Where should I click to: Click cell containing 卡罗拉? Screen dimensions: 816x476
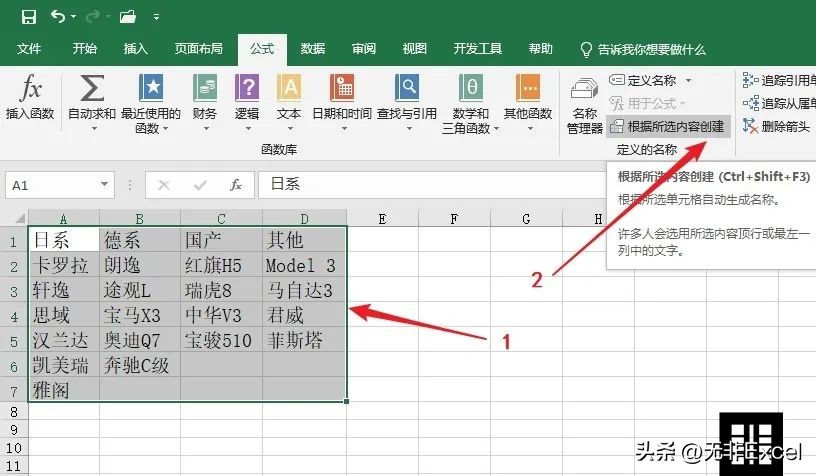63,265
